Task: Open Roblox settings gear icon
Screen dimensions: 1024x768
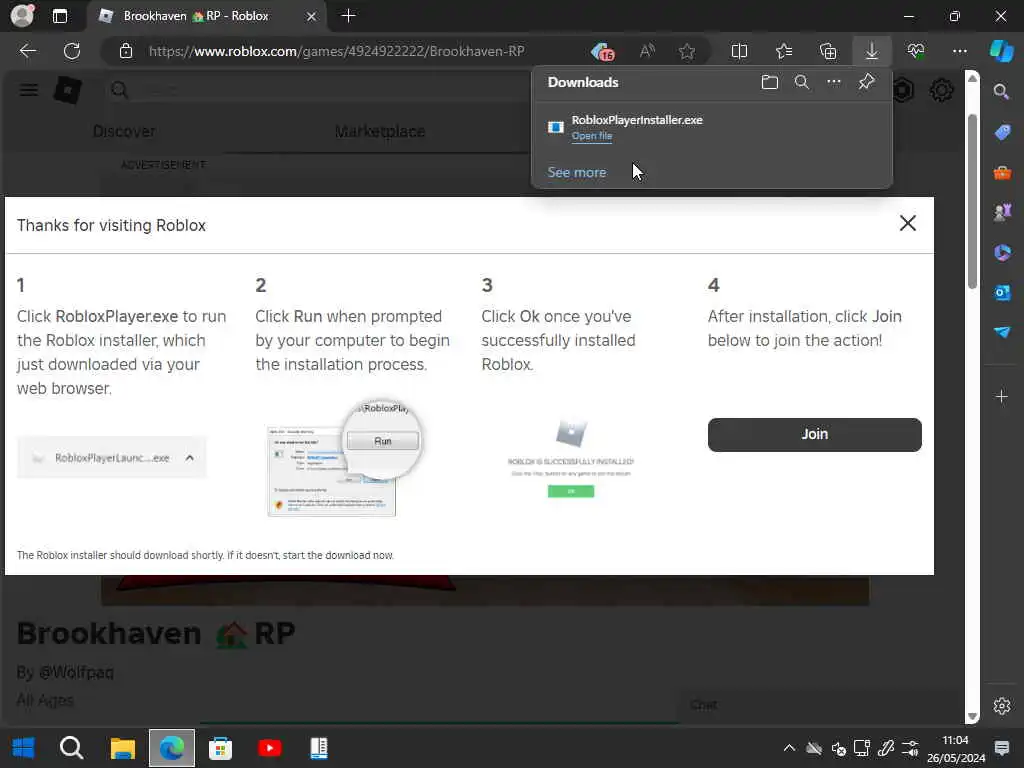Action: [x=941, y=89]
